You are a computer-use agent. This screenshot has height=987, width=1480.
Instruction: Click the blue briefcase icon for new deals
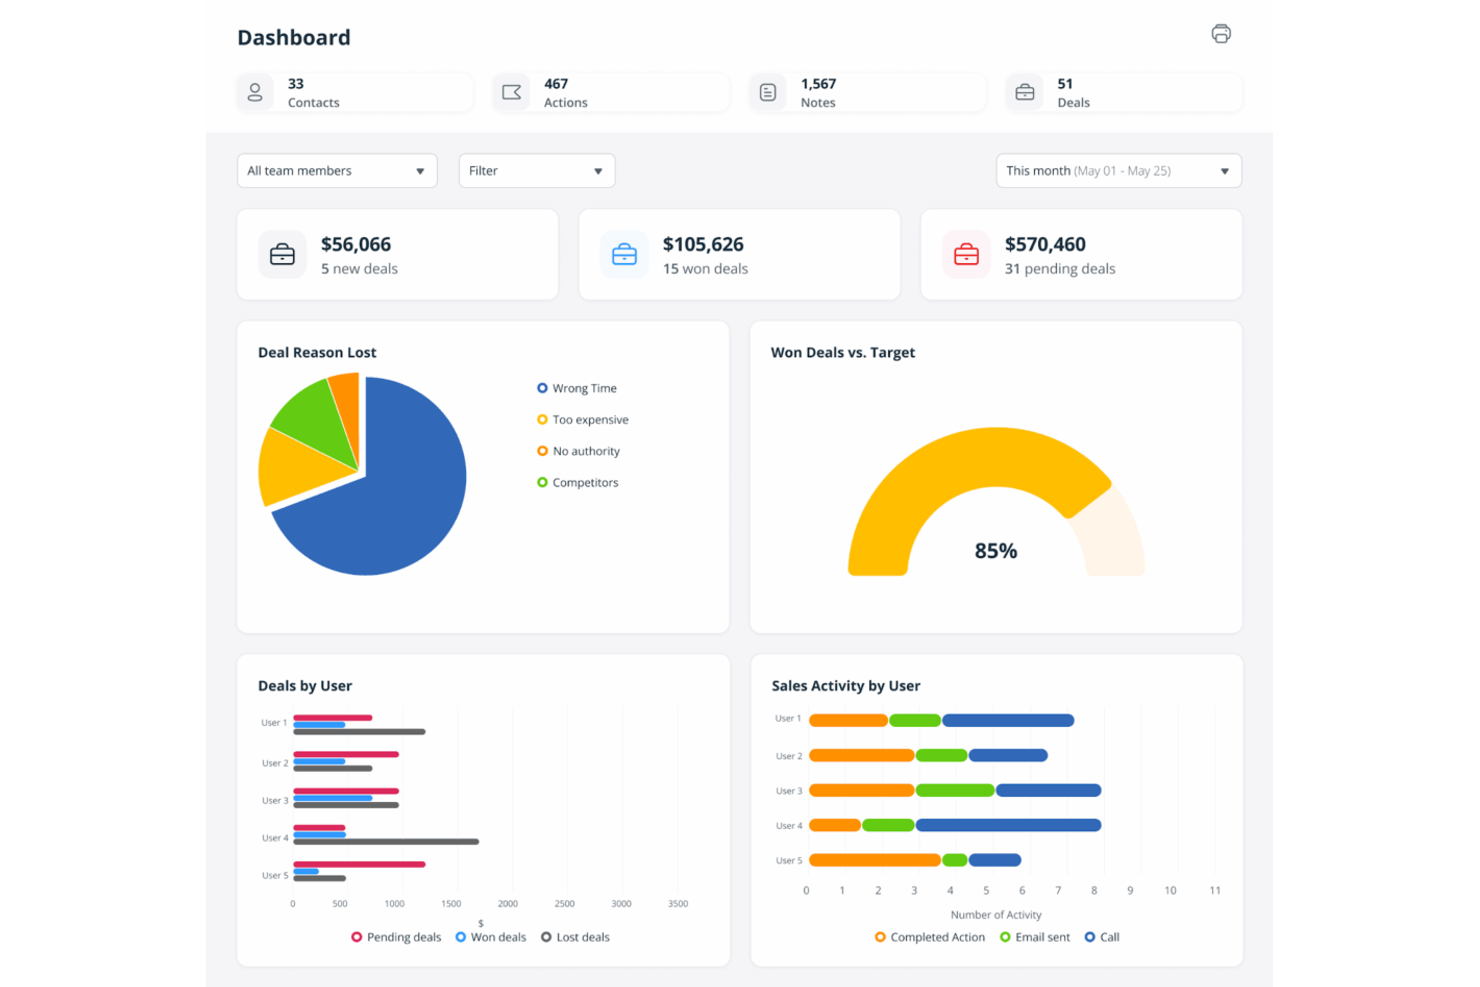click(283, 254)
